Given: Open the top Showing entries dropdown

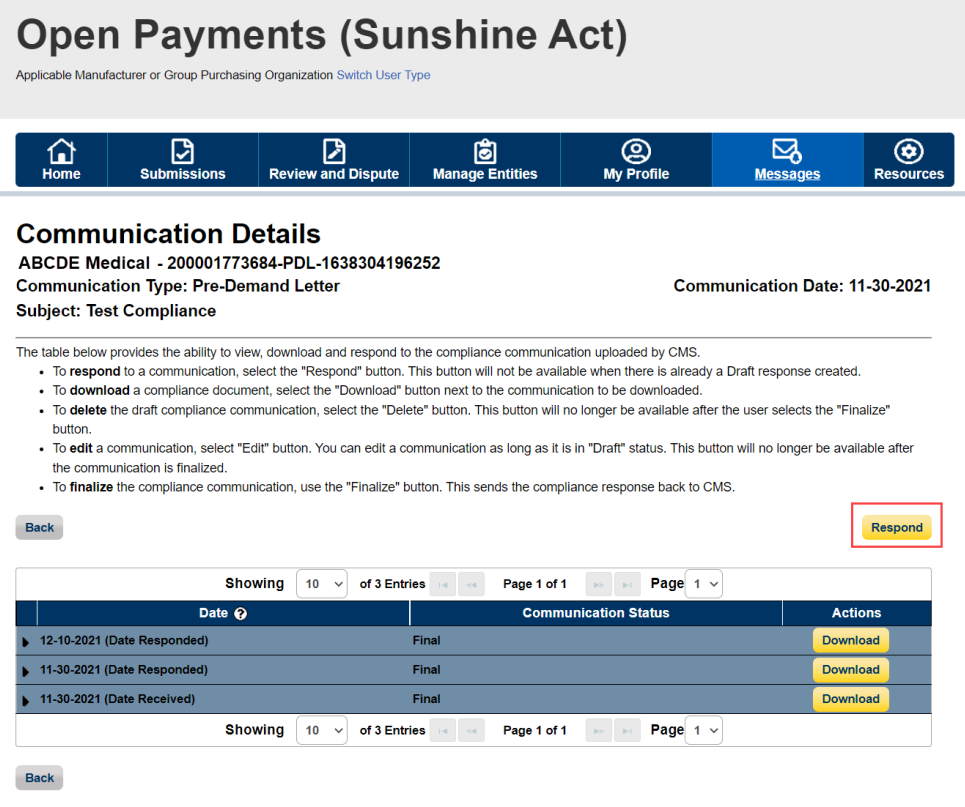Looking at the screenshot, I should coord(321,584).
